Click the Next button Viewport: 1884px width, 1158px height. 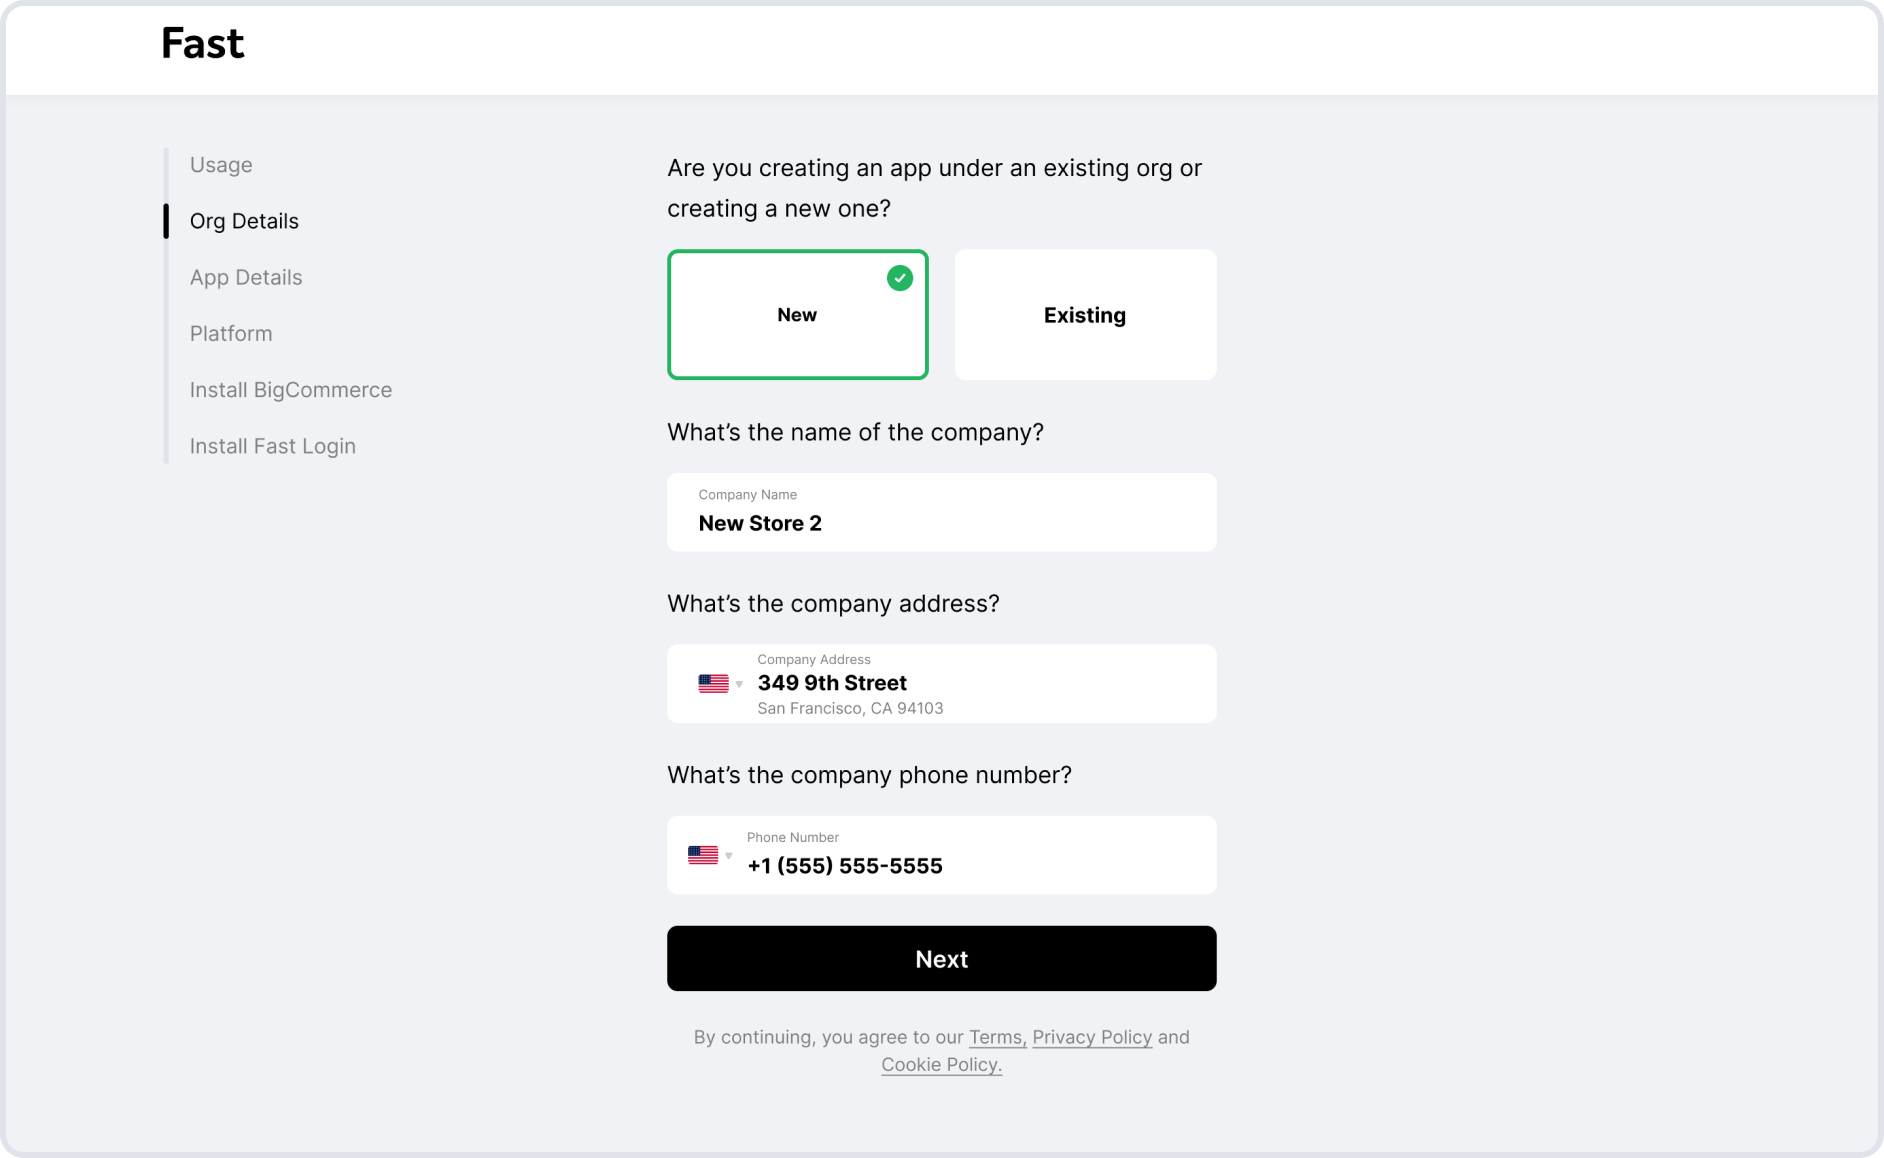(942, 958)
